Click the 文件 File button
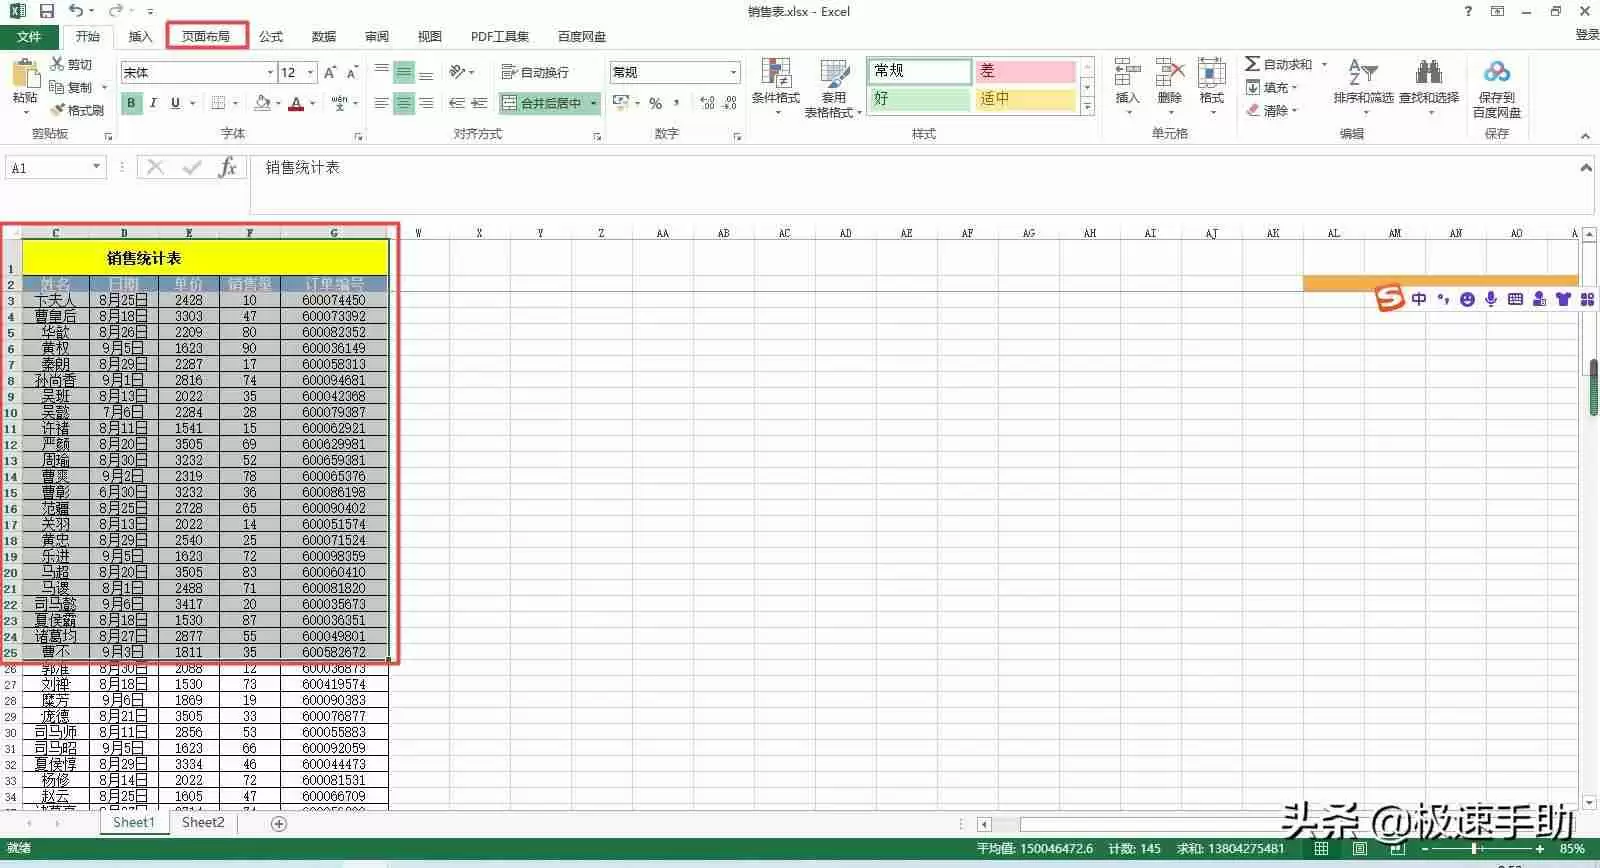 pos(29,36)
